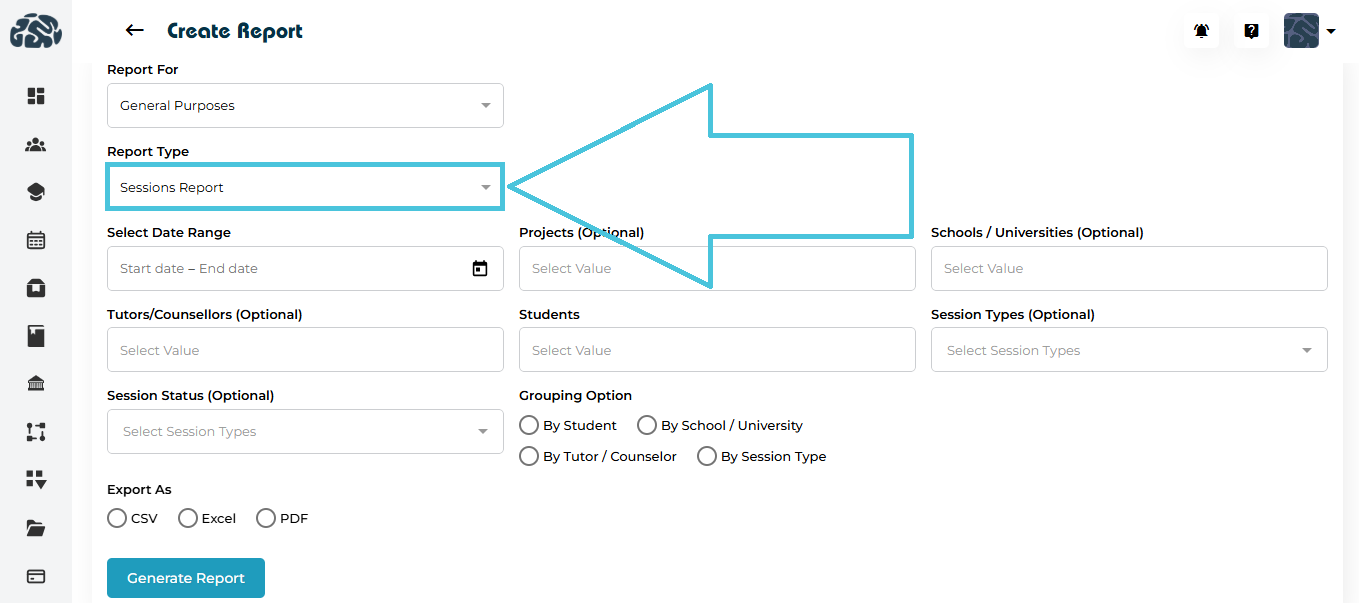Click the date picker calendar icon
The image size is (1359, 603).
[480, 268]
